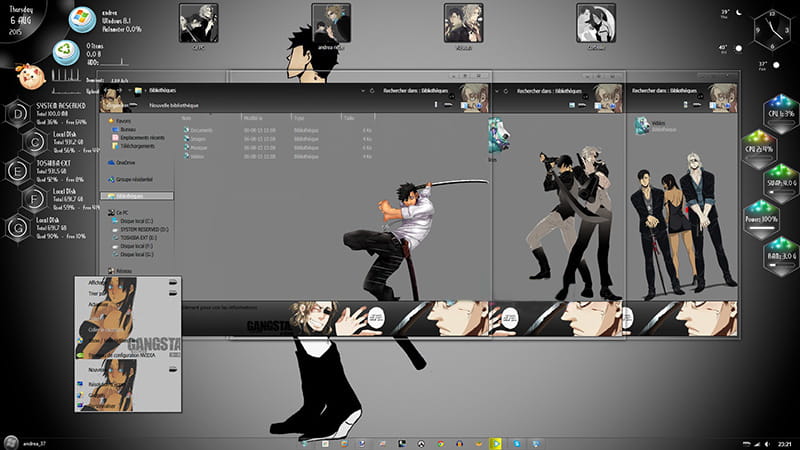
Task: Click the highlighted media player taskbar icon
Action: (x=496, y=444)
